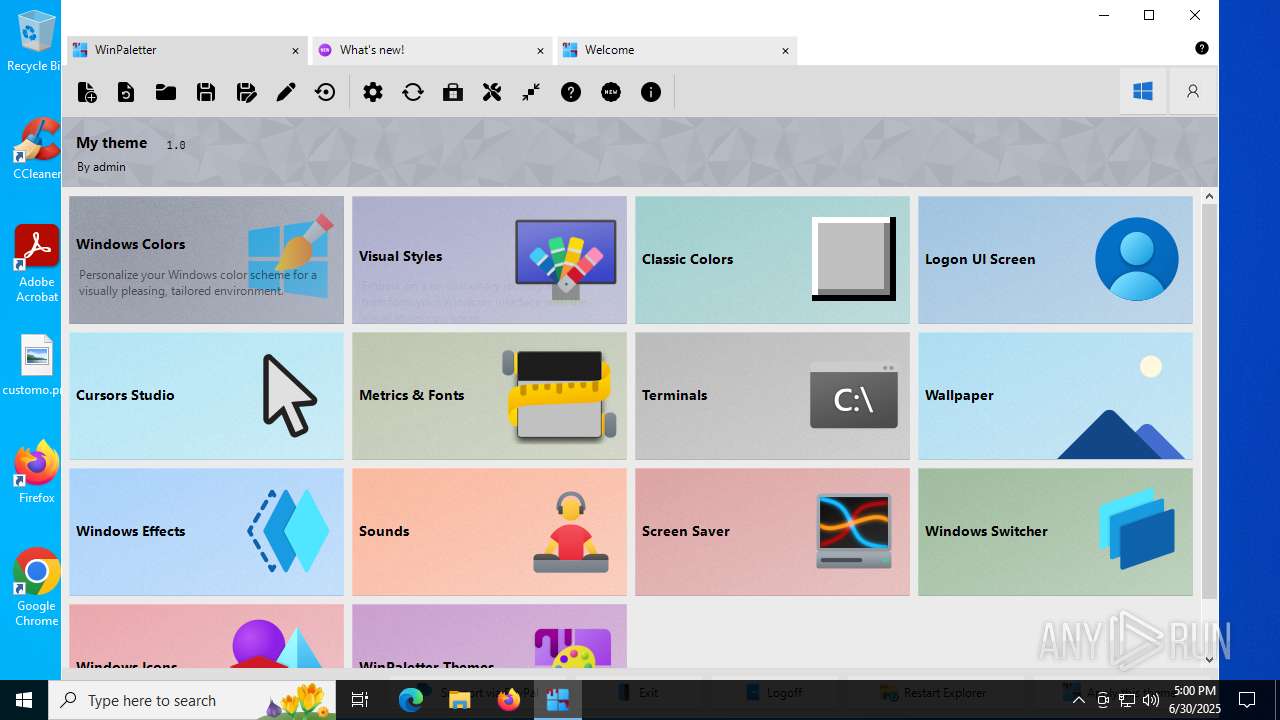Open the Windows Switcher tile
Viewport: 1280px width, 720px height.
pos(1055,532)
